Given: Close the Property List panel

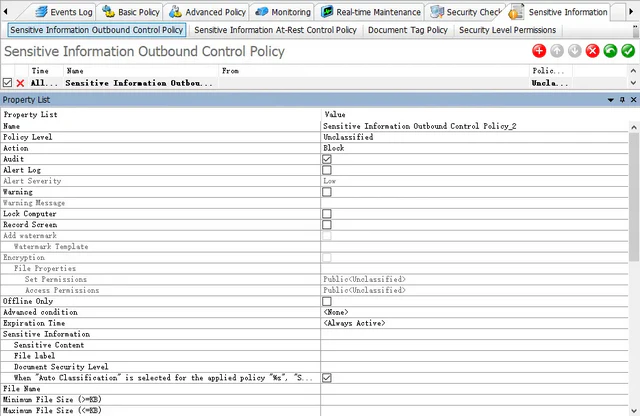Looking at the screenshot, I should [x=633, y=100].
